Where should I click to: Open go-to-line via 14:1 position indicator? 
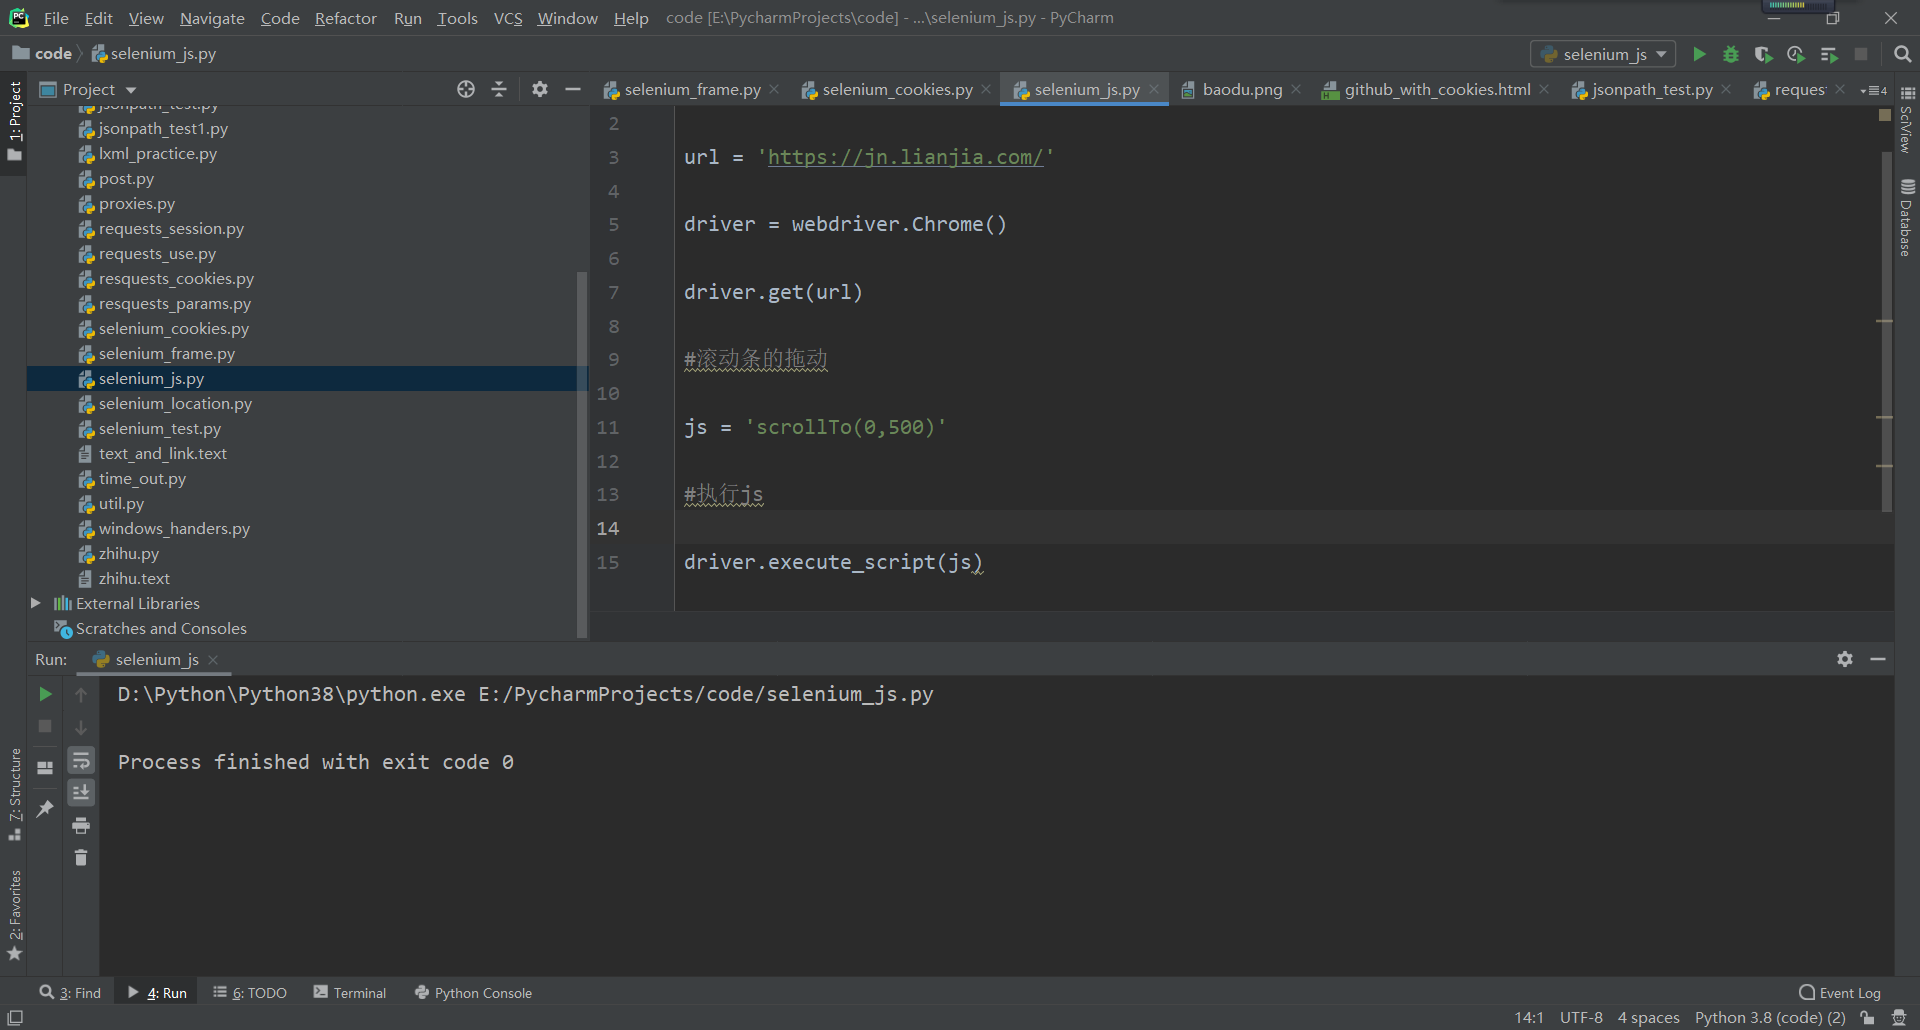(x=1528, y=1017)
